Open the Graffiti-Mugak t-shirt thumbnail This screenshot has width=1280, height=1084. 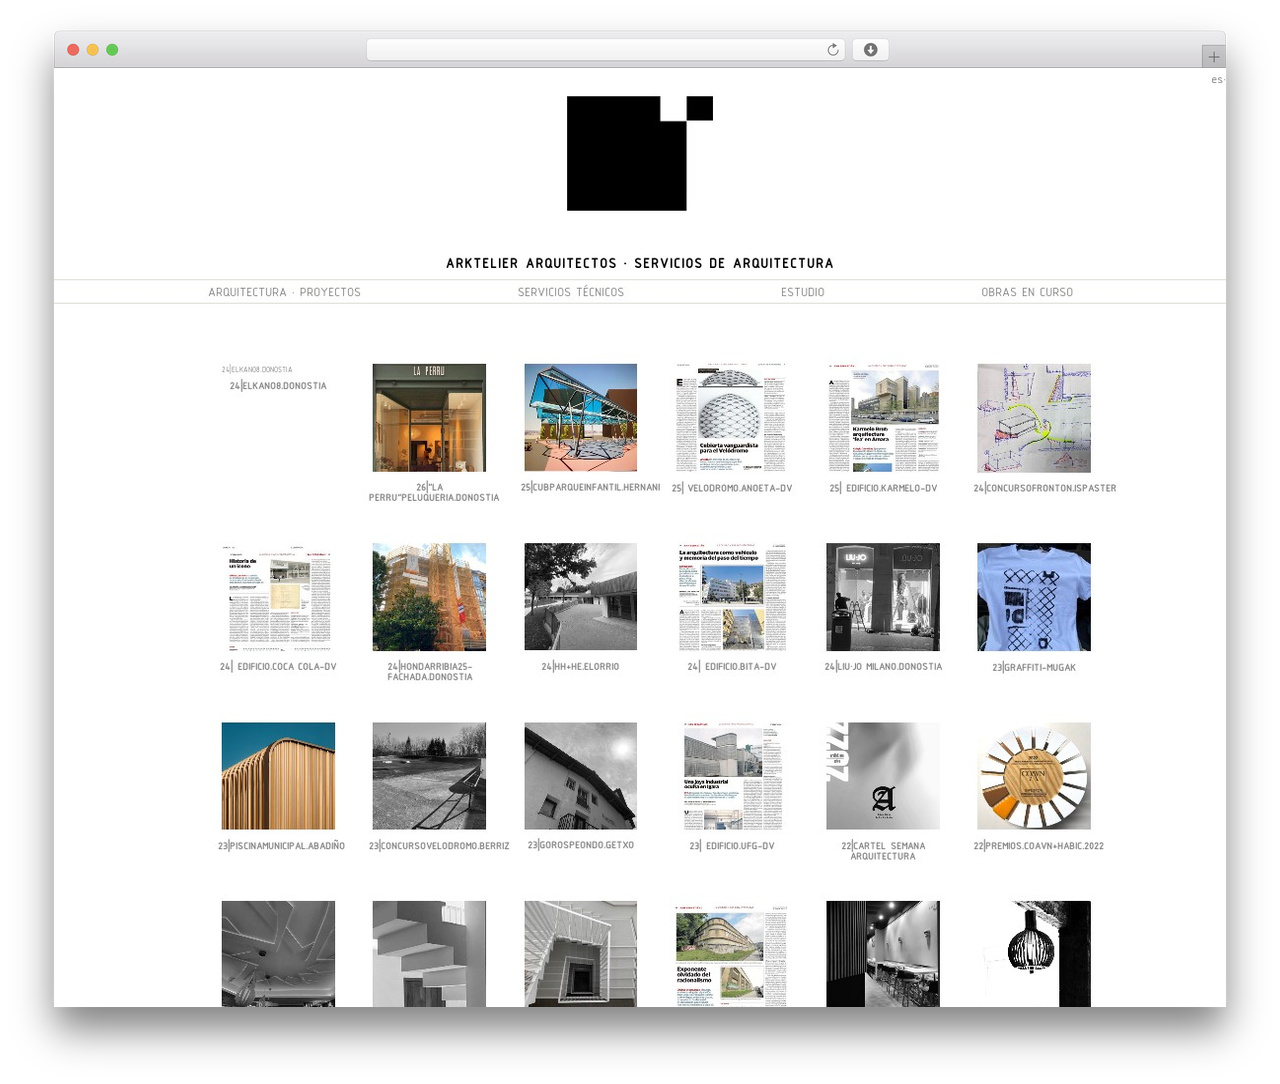(1034, 597)
